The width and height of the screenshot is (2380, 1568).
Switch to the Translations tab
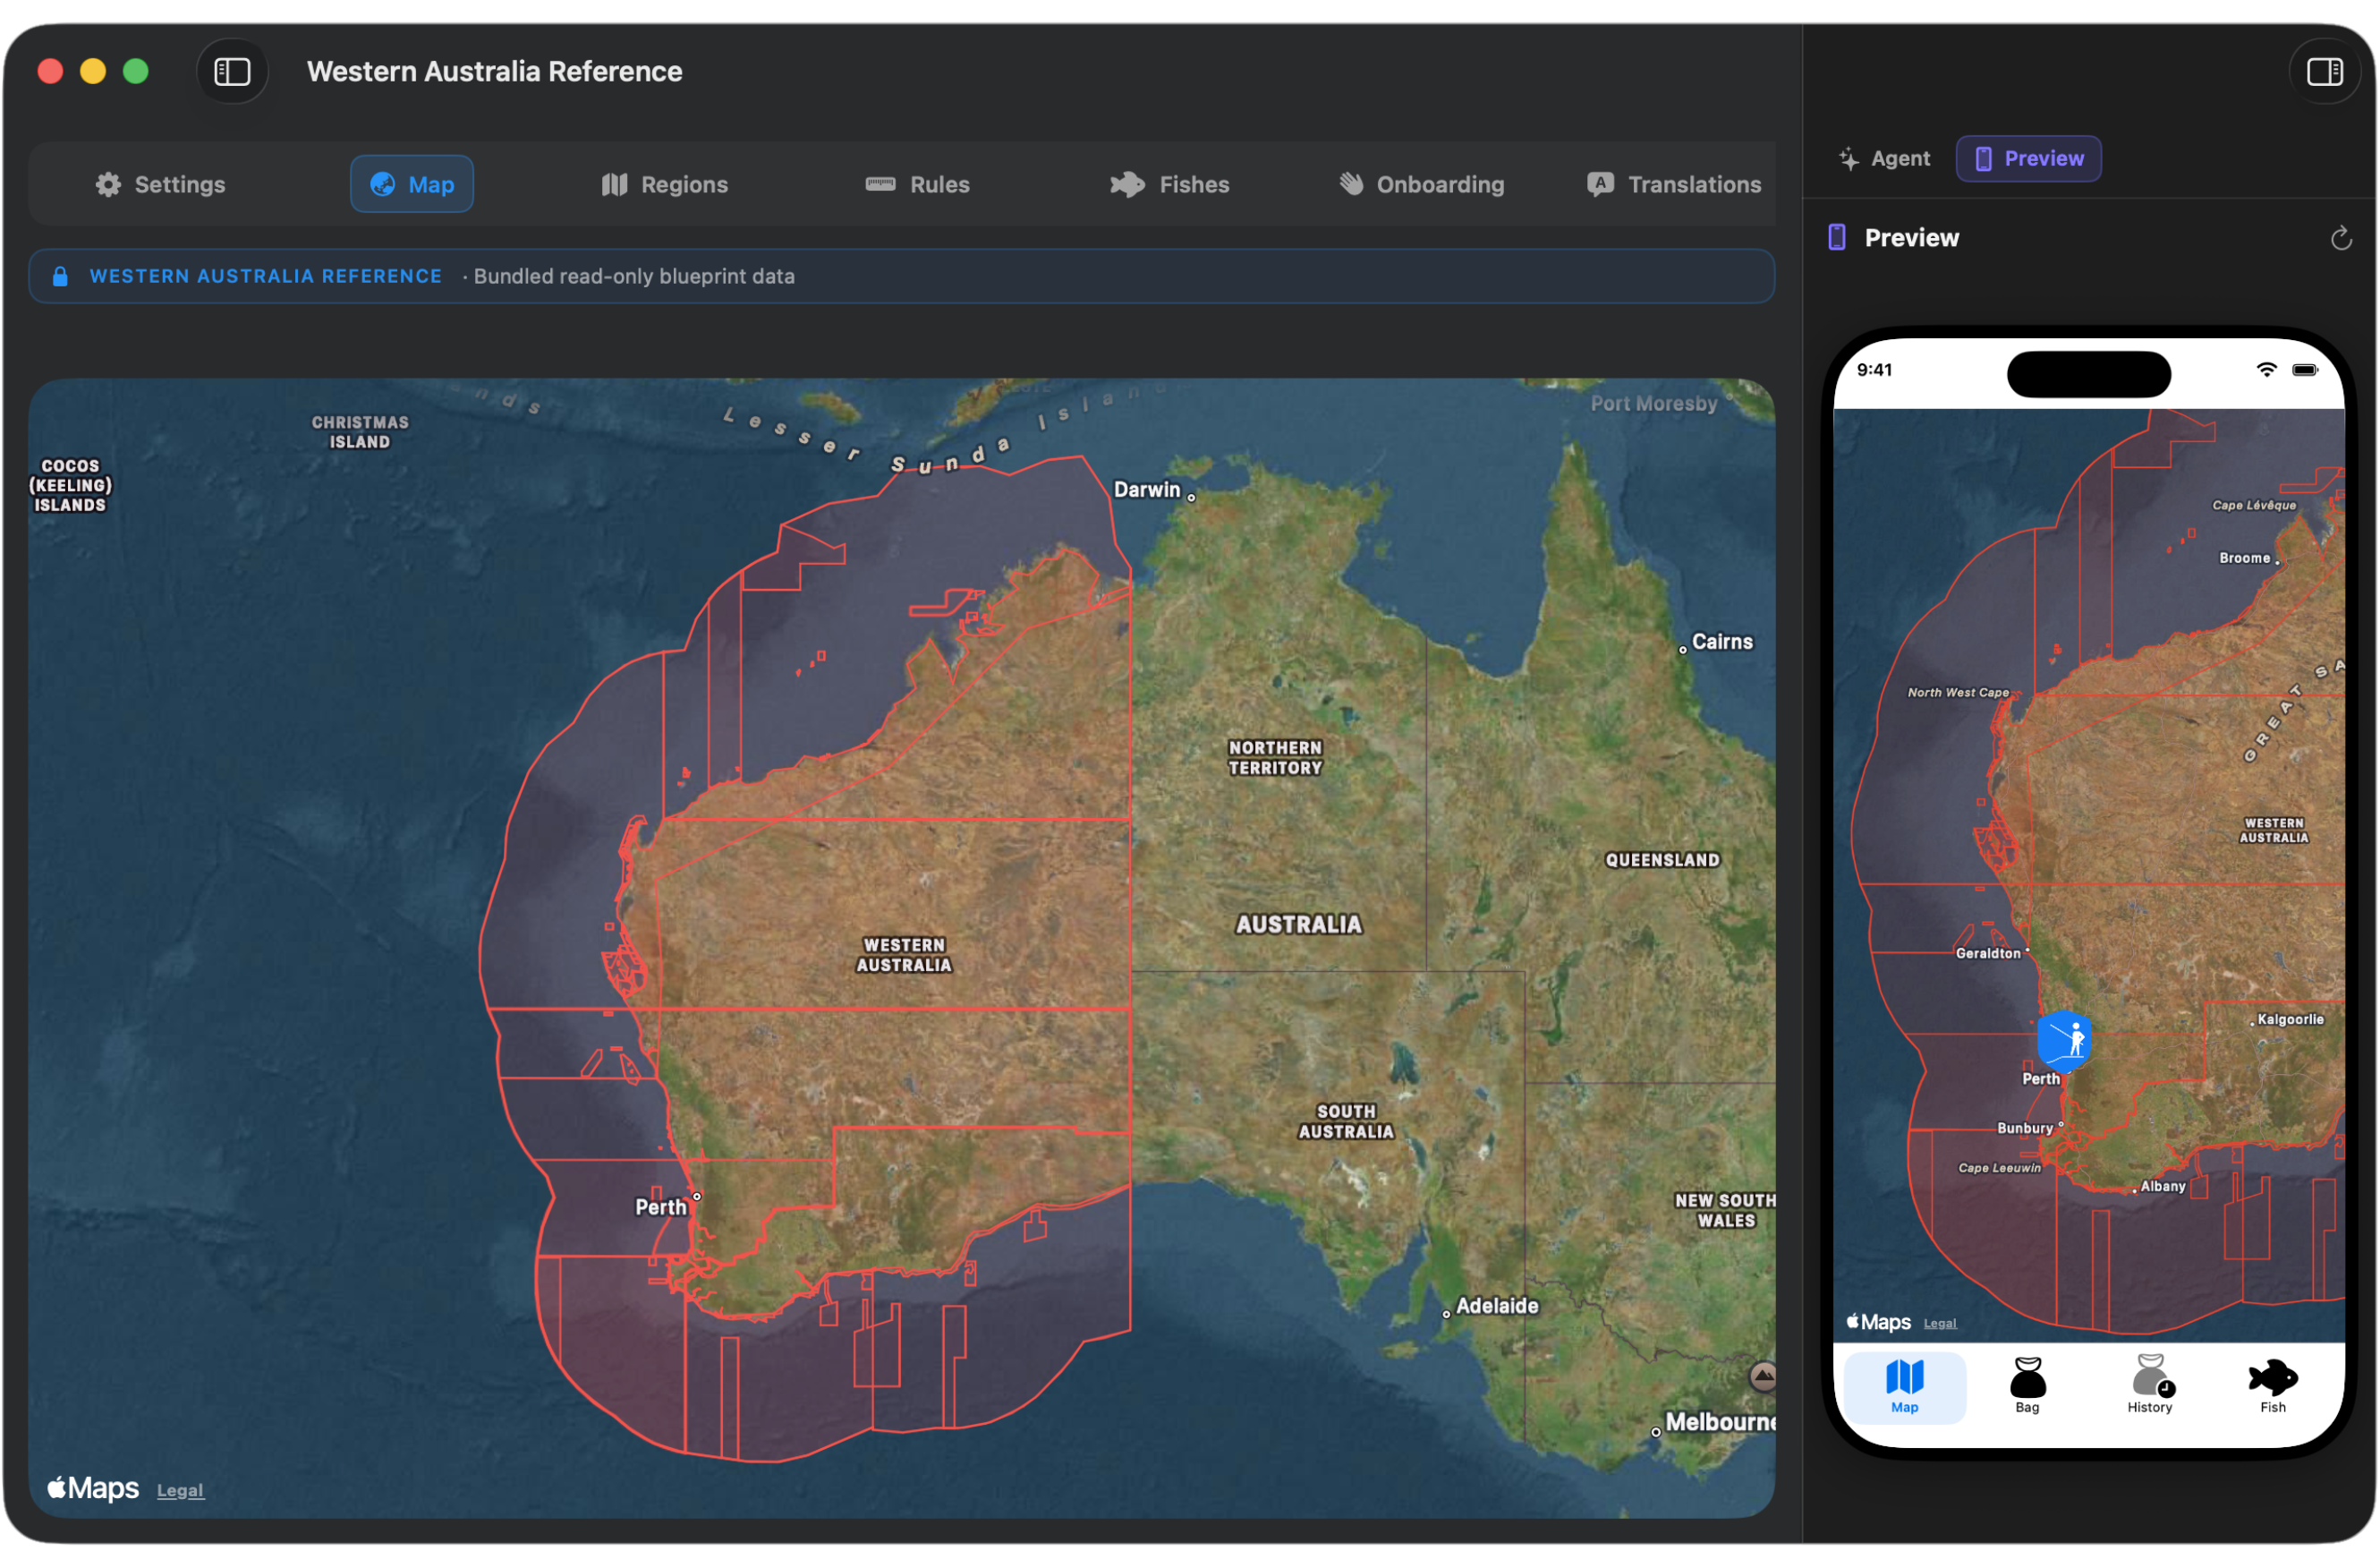(1674, 184)
